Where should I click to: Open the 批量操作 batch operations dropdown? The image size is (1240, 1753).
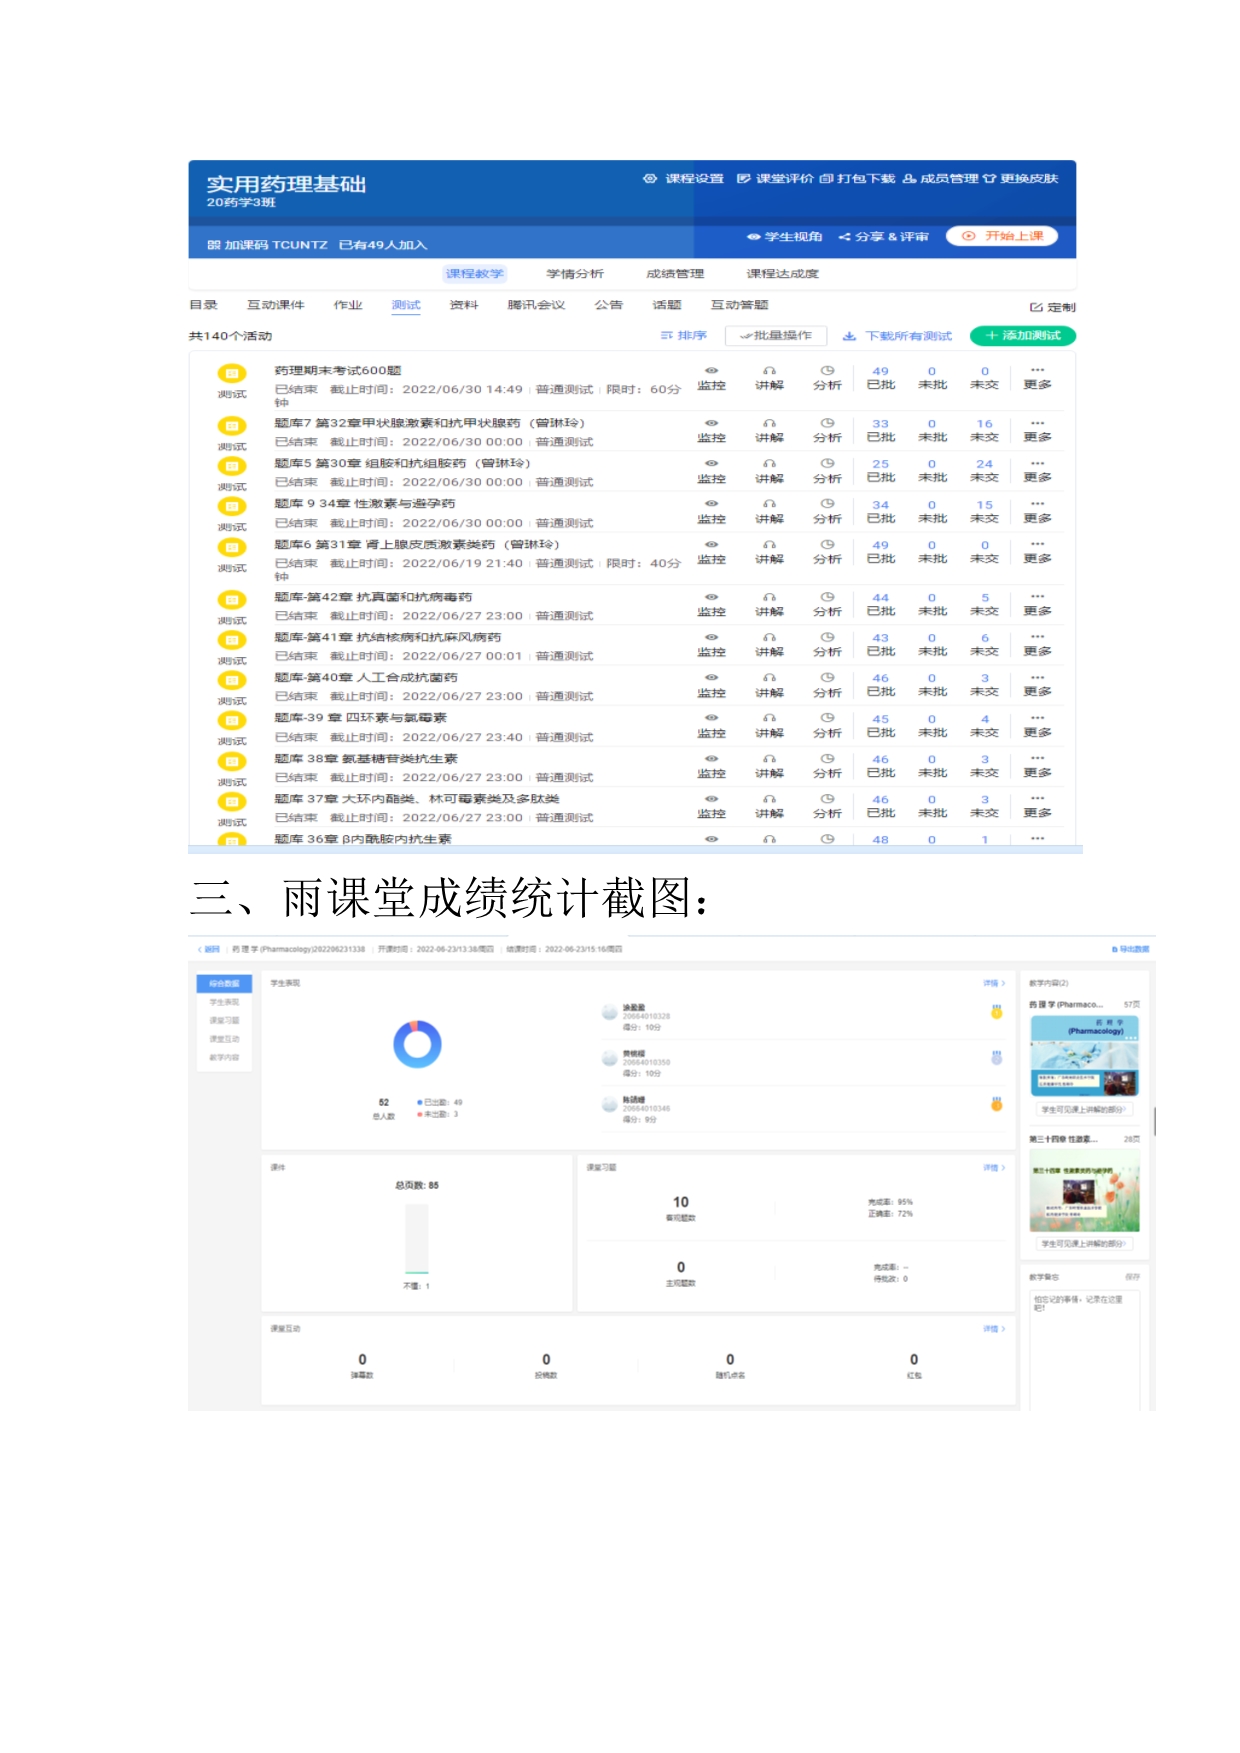[x=776, y=336]
